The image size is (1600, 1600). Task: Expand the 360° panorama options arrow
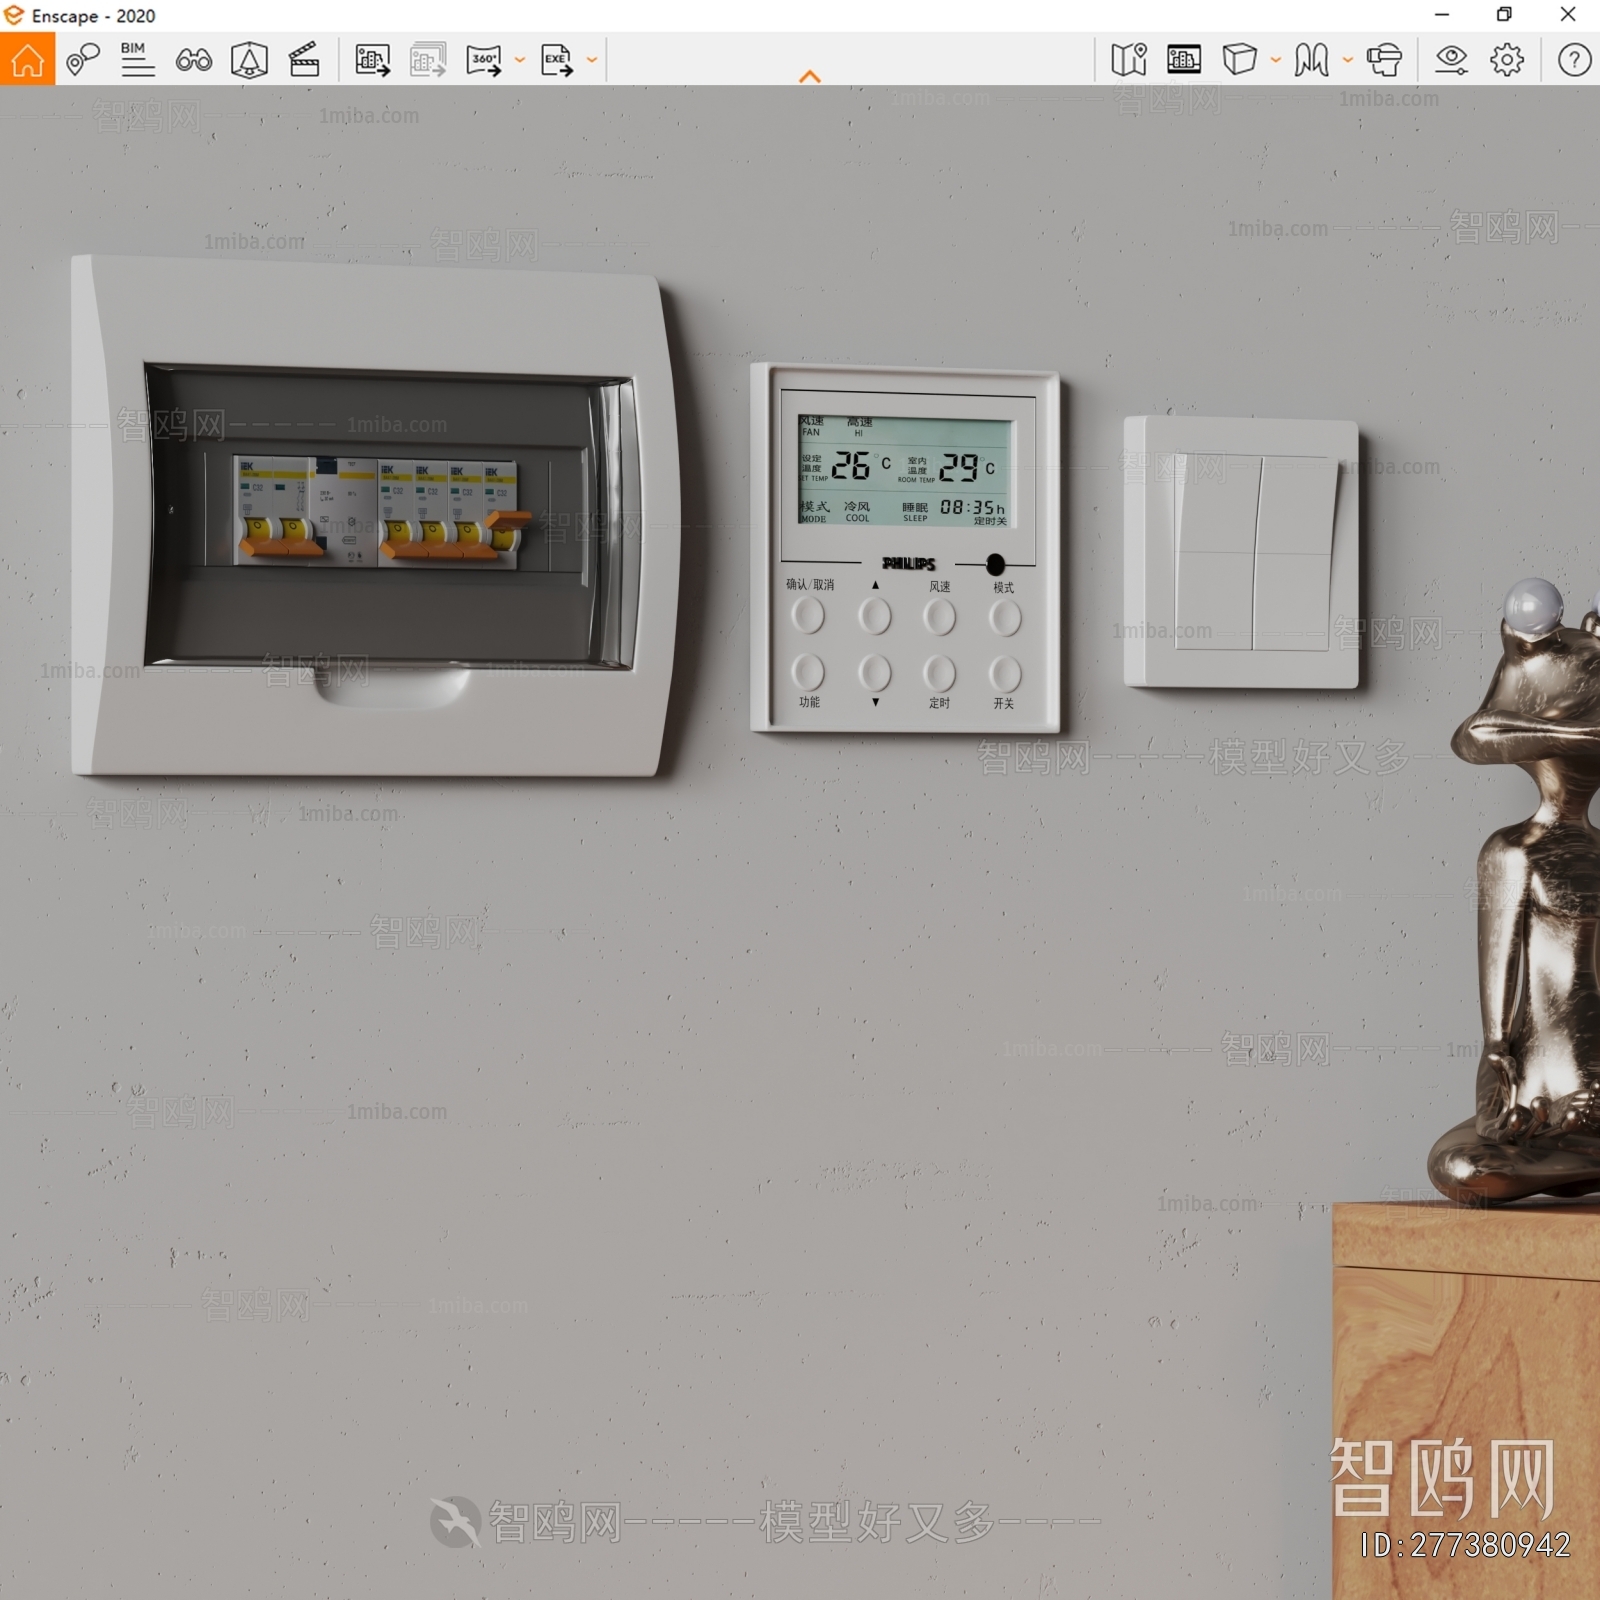(520, 60)
